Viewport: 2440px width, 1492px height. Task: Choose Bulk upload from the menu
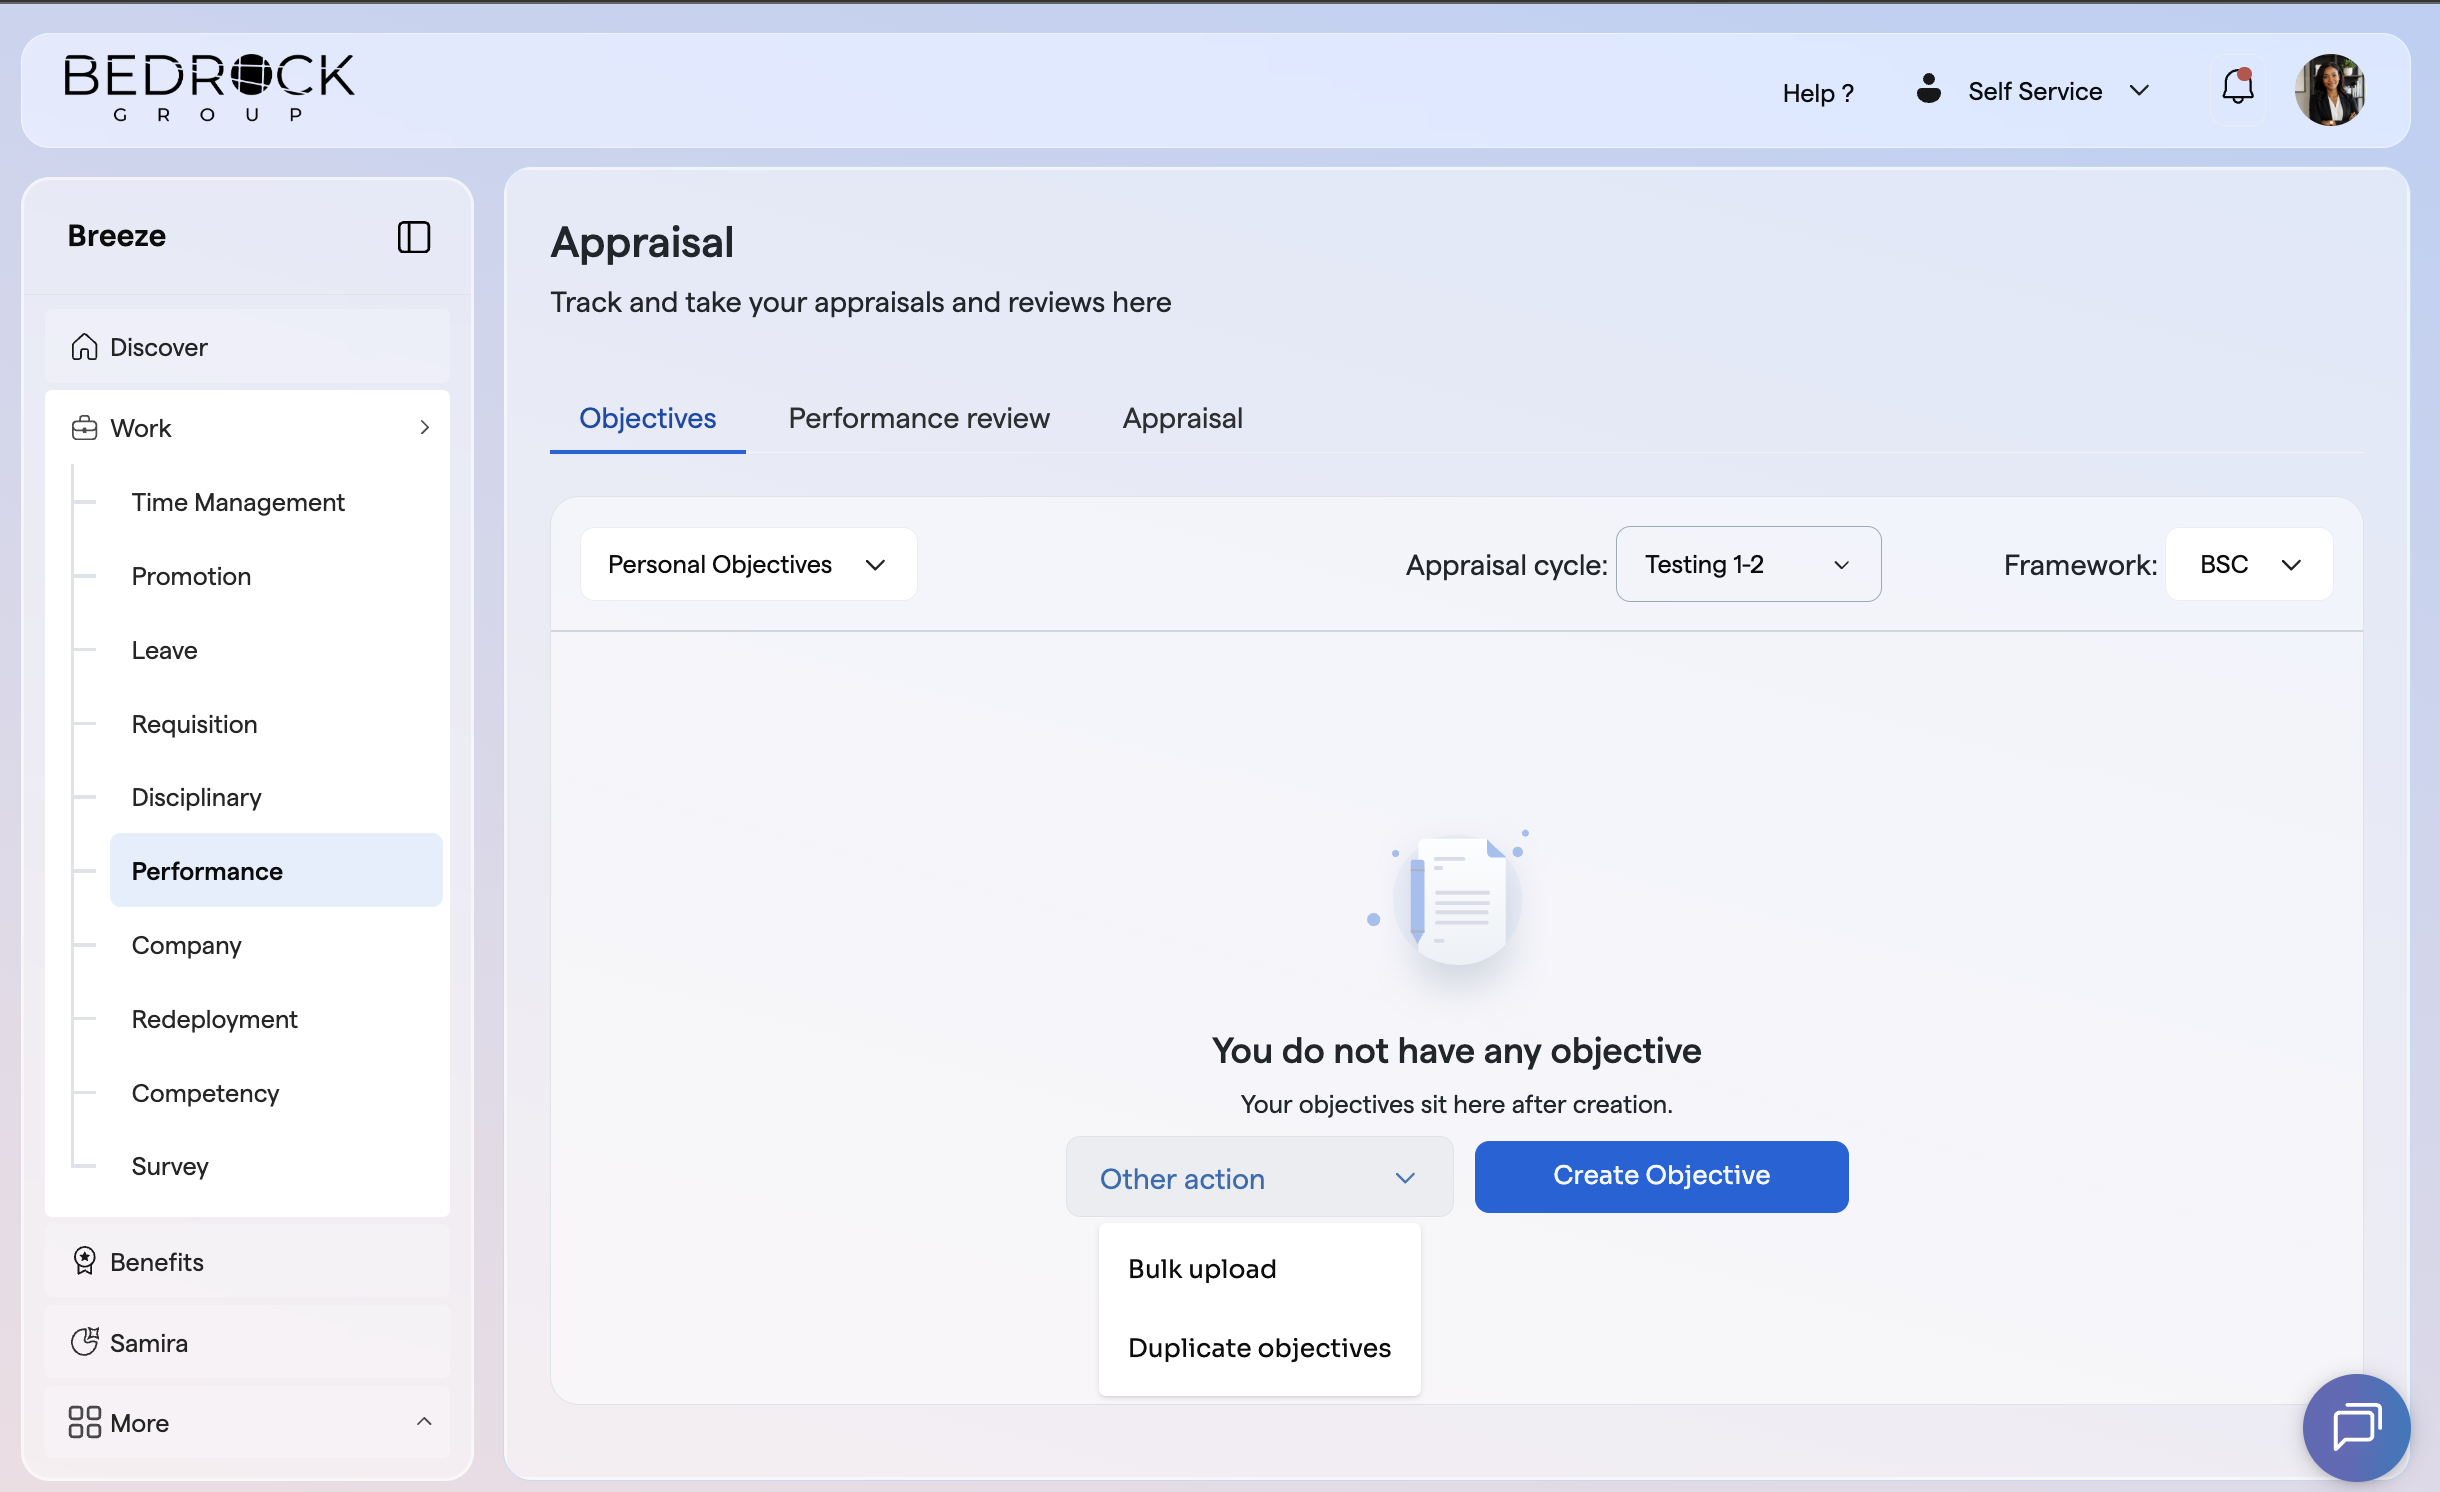[1259, 1269]
